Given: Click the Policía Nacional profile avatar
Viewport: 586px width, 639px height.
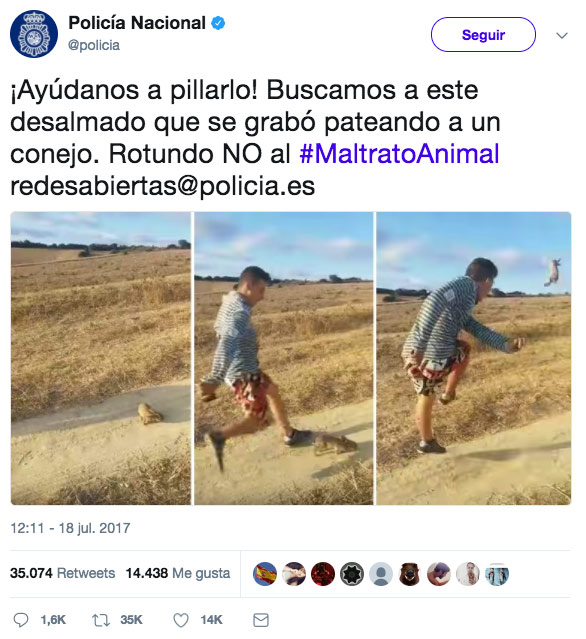Looking at the screenshot, I should pos(34,34).
